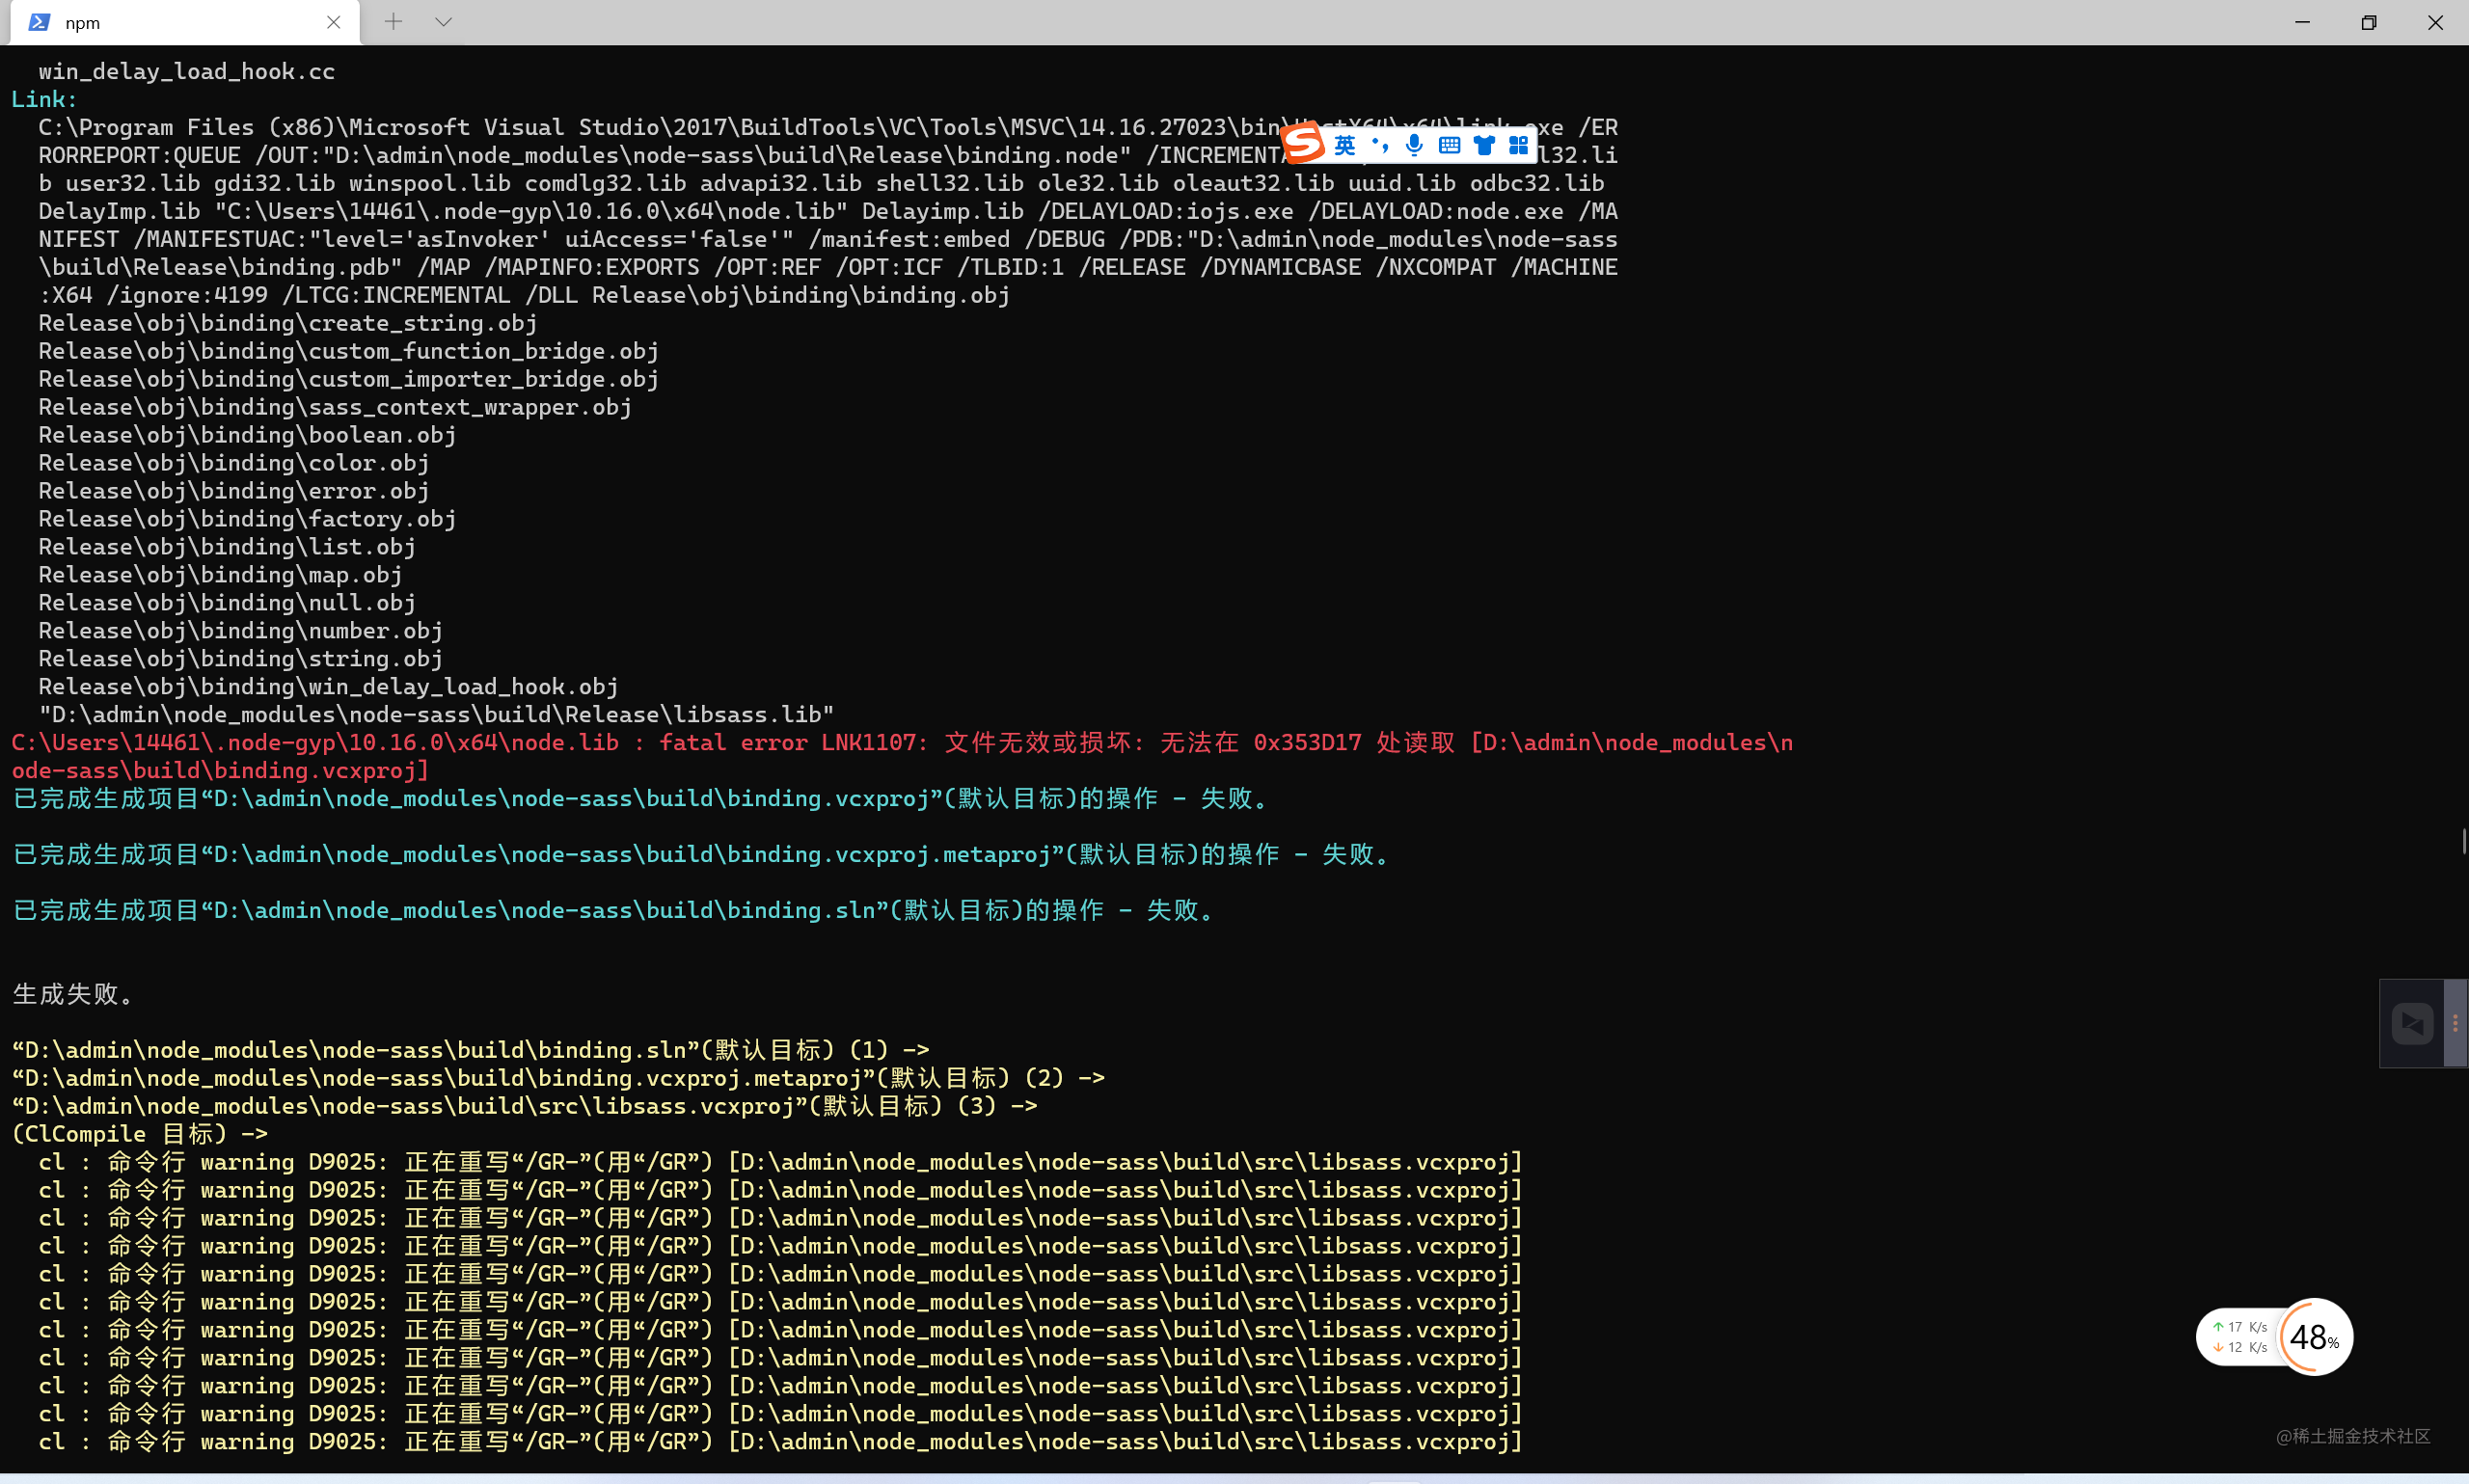This screenshot has height=1484, width=2469.
Task: Click 'Release\obj\binding\map.obj' line
Action: tap(220, 575)
